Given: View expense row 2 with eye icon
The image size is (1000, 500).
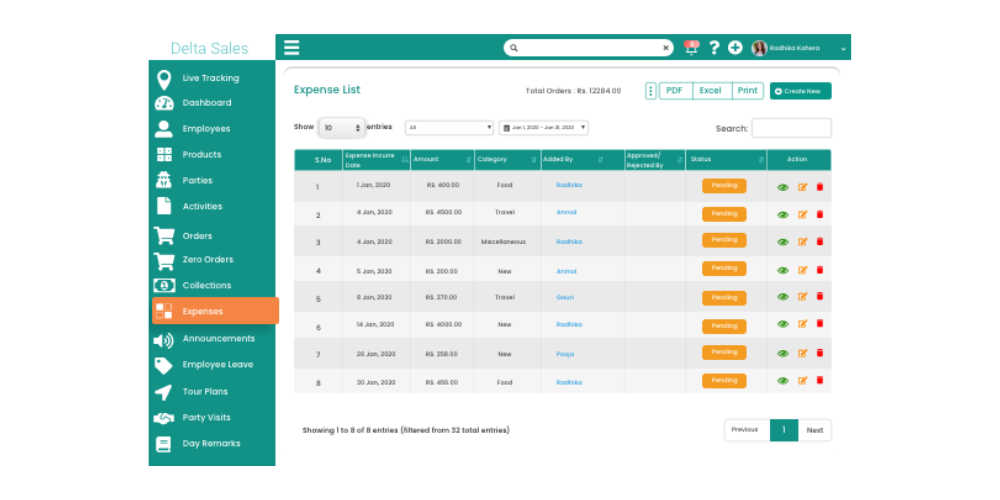Looking at the screenshot, I should point(783,215).
